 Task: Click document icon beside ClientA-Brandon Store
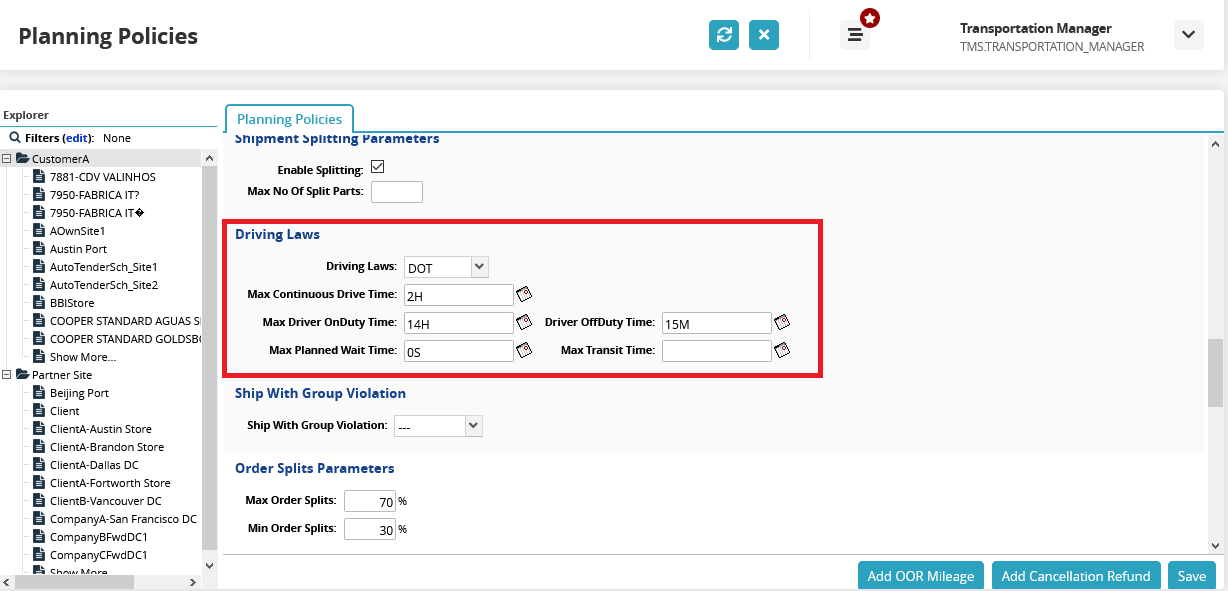click(x=40, y=447)
